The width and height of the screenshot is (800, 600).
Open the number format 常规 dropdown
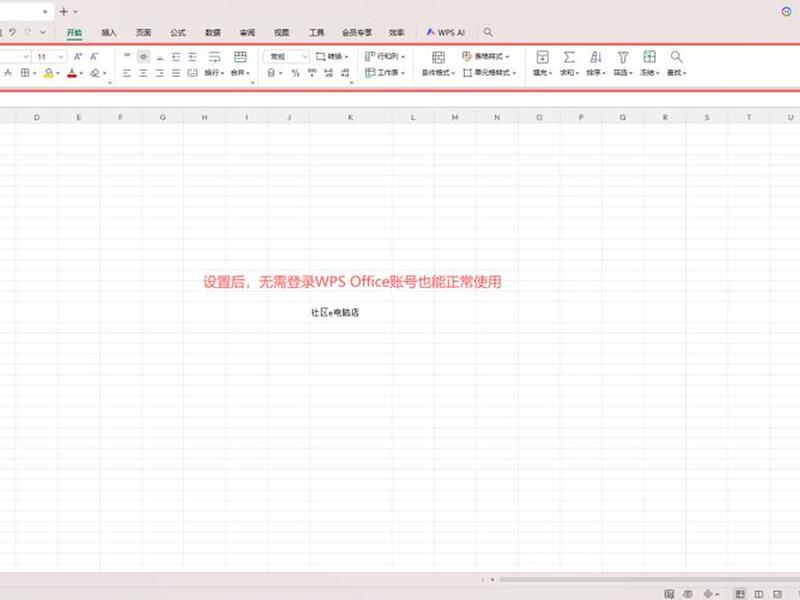pyautogui.click(x=305, y=57)
